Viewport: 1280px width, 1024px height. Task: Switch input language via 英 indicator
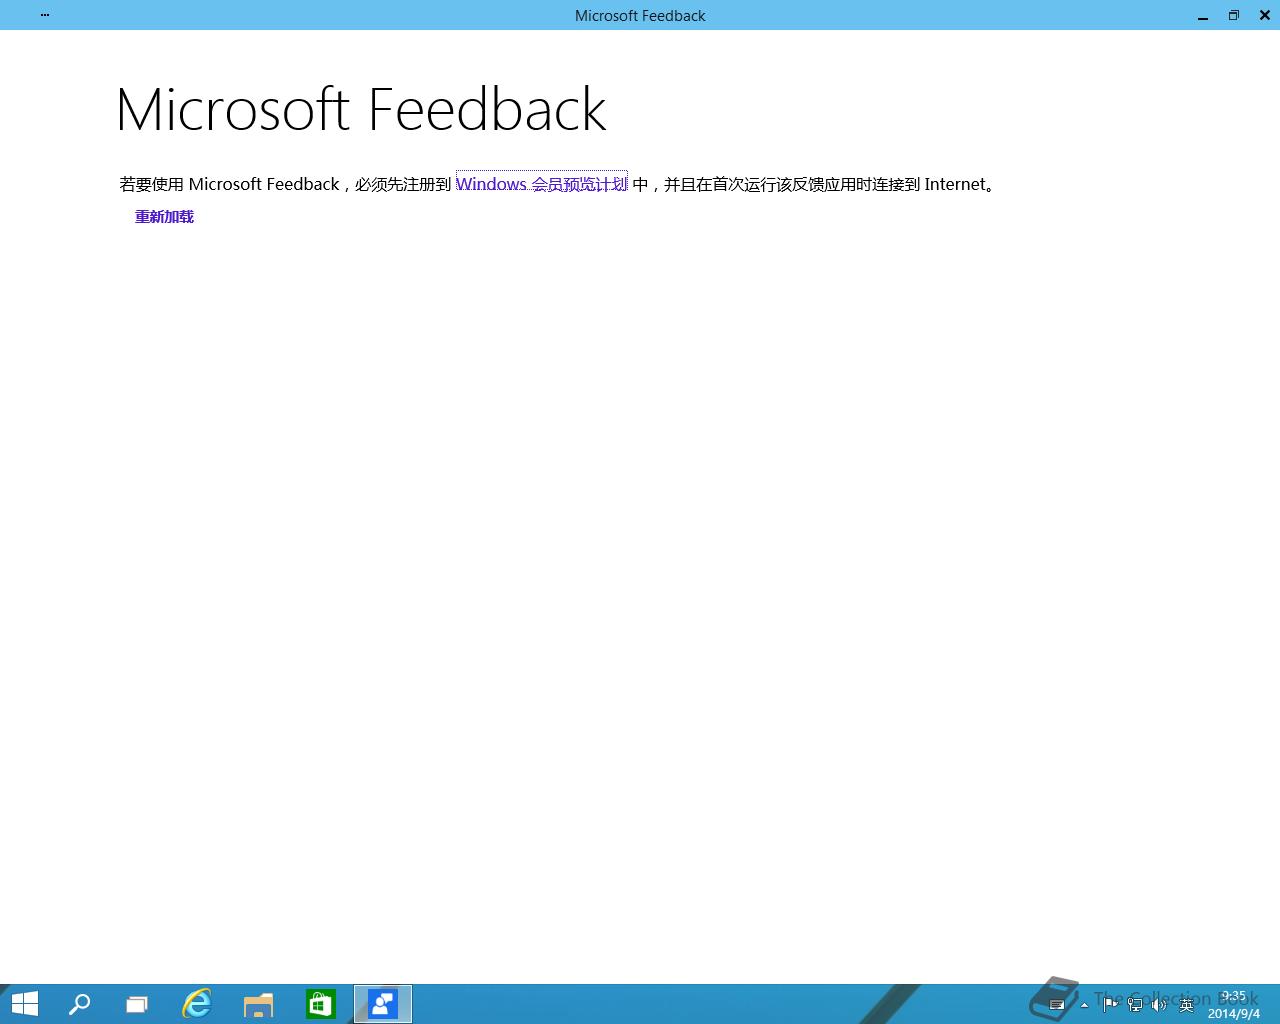tap(1187, 1004)
